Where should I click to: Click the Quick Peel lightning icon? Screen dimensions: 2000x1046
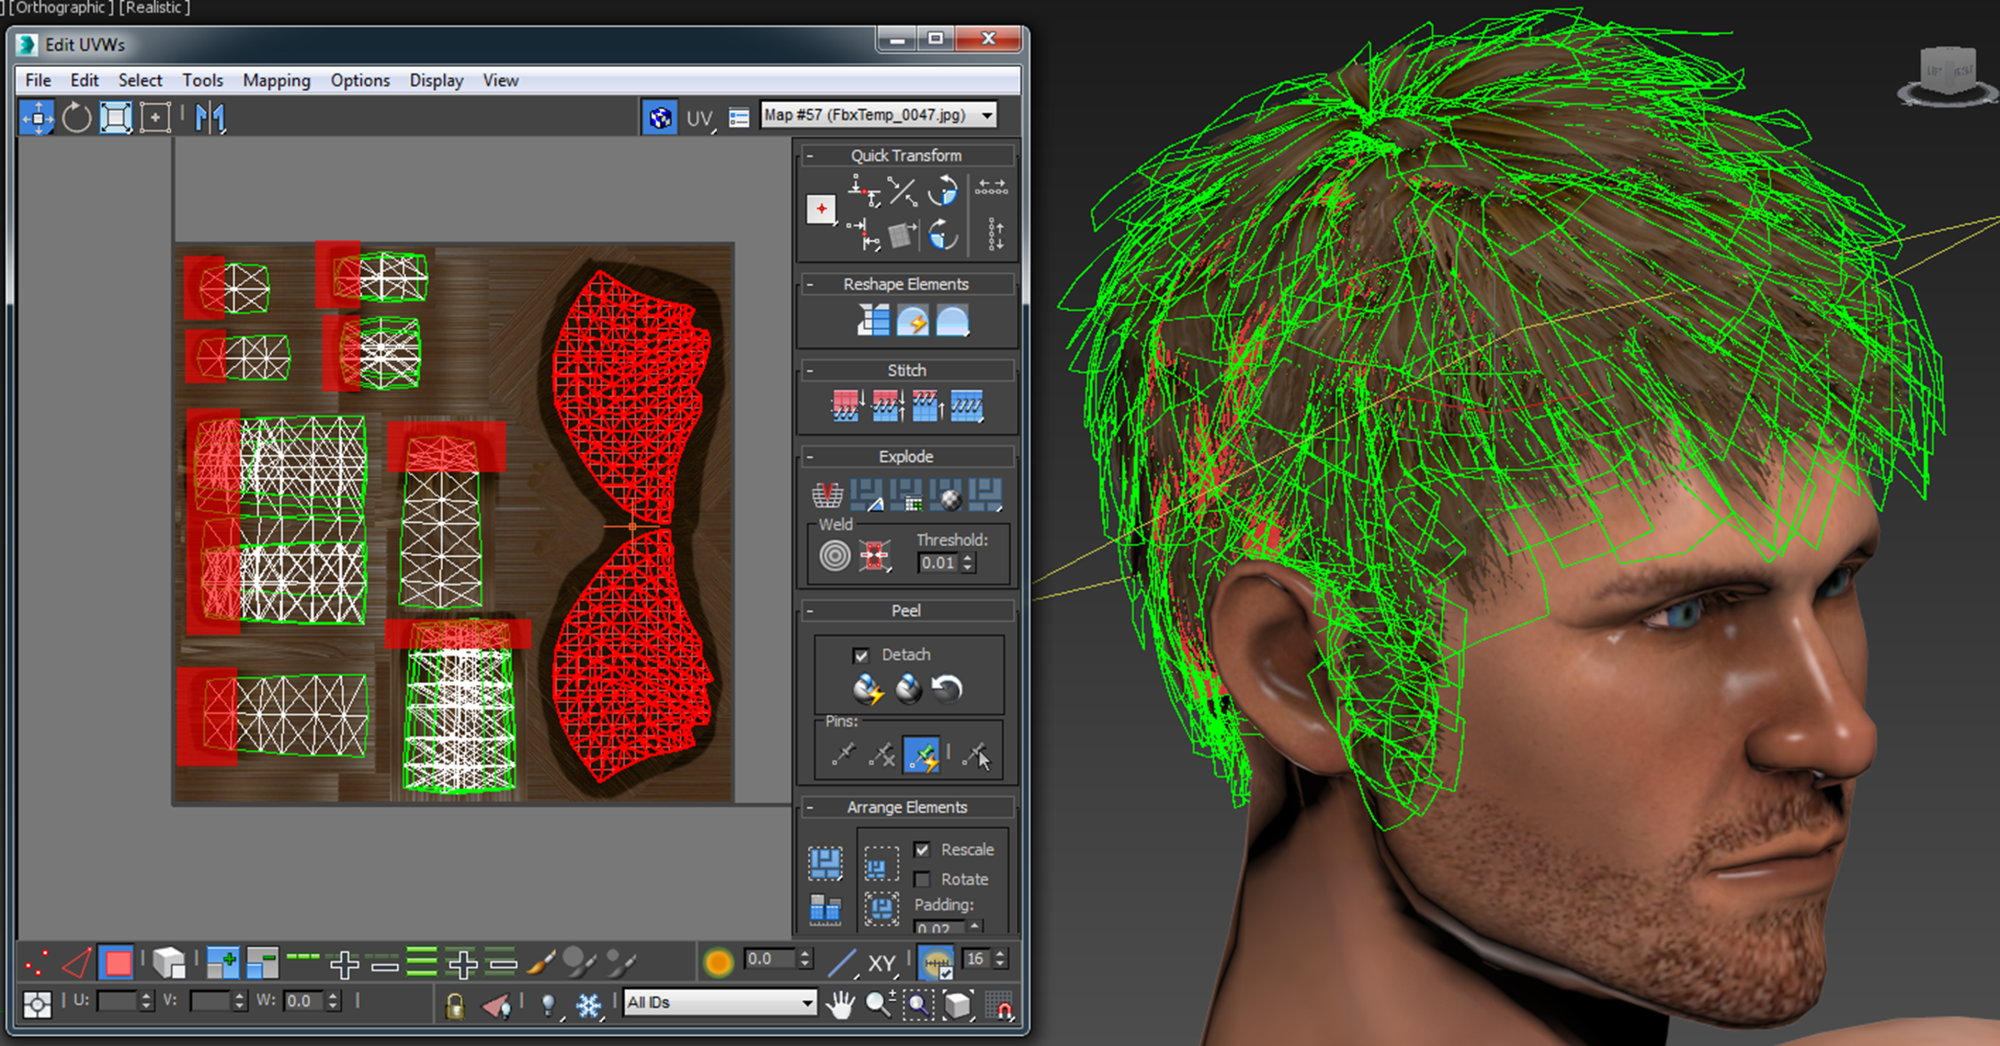[868, 689]
